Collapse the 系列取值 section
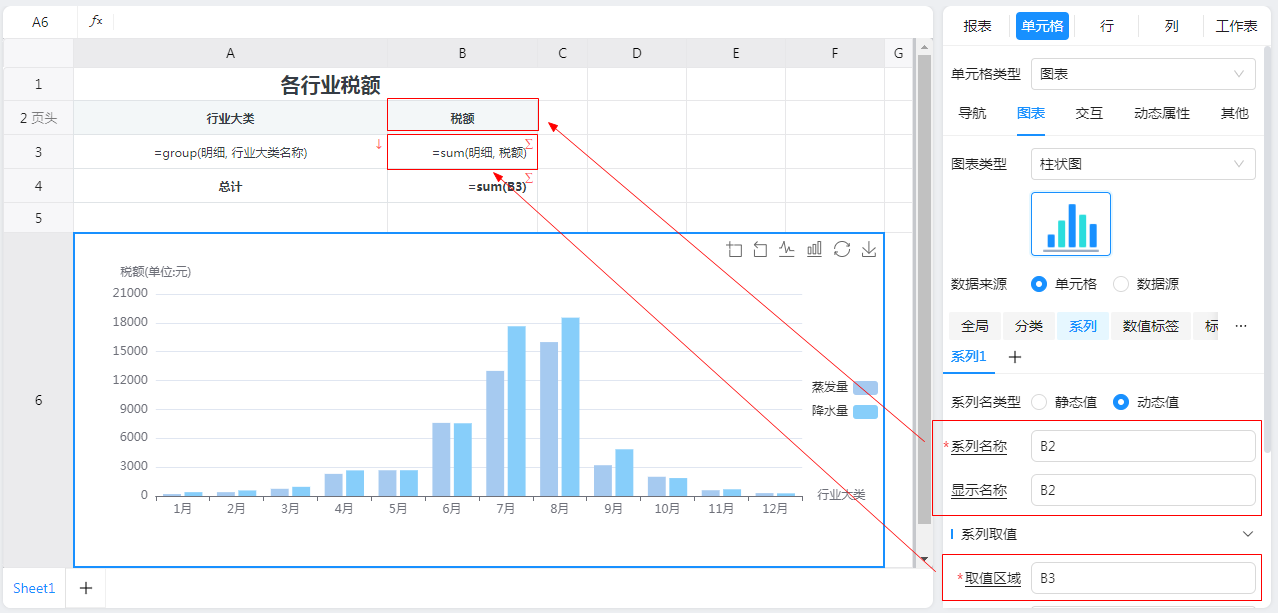 click(x=1247, y=534)
